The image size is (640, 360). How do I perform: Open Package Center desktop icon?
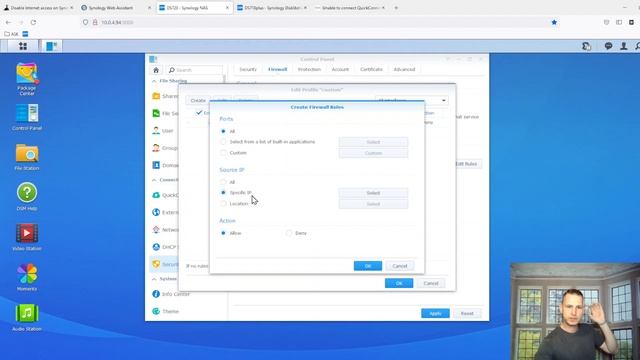[x=27, y=79]
